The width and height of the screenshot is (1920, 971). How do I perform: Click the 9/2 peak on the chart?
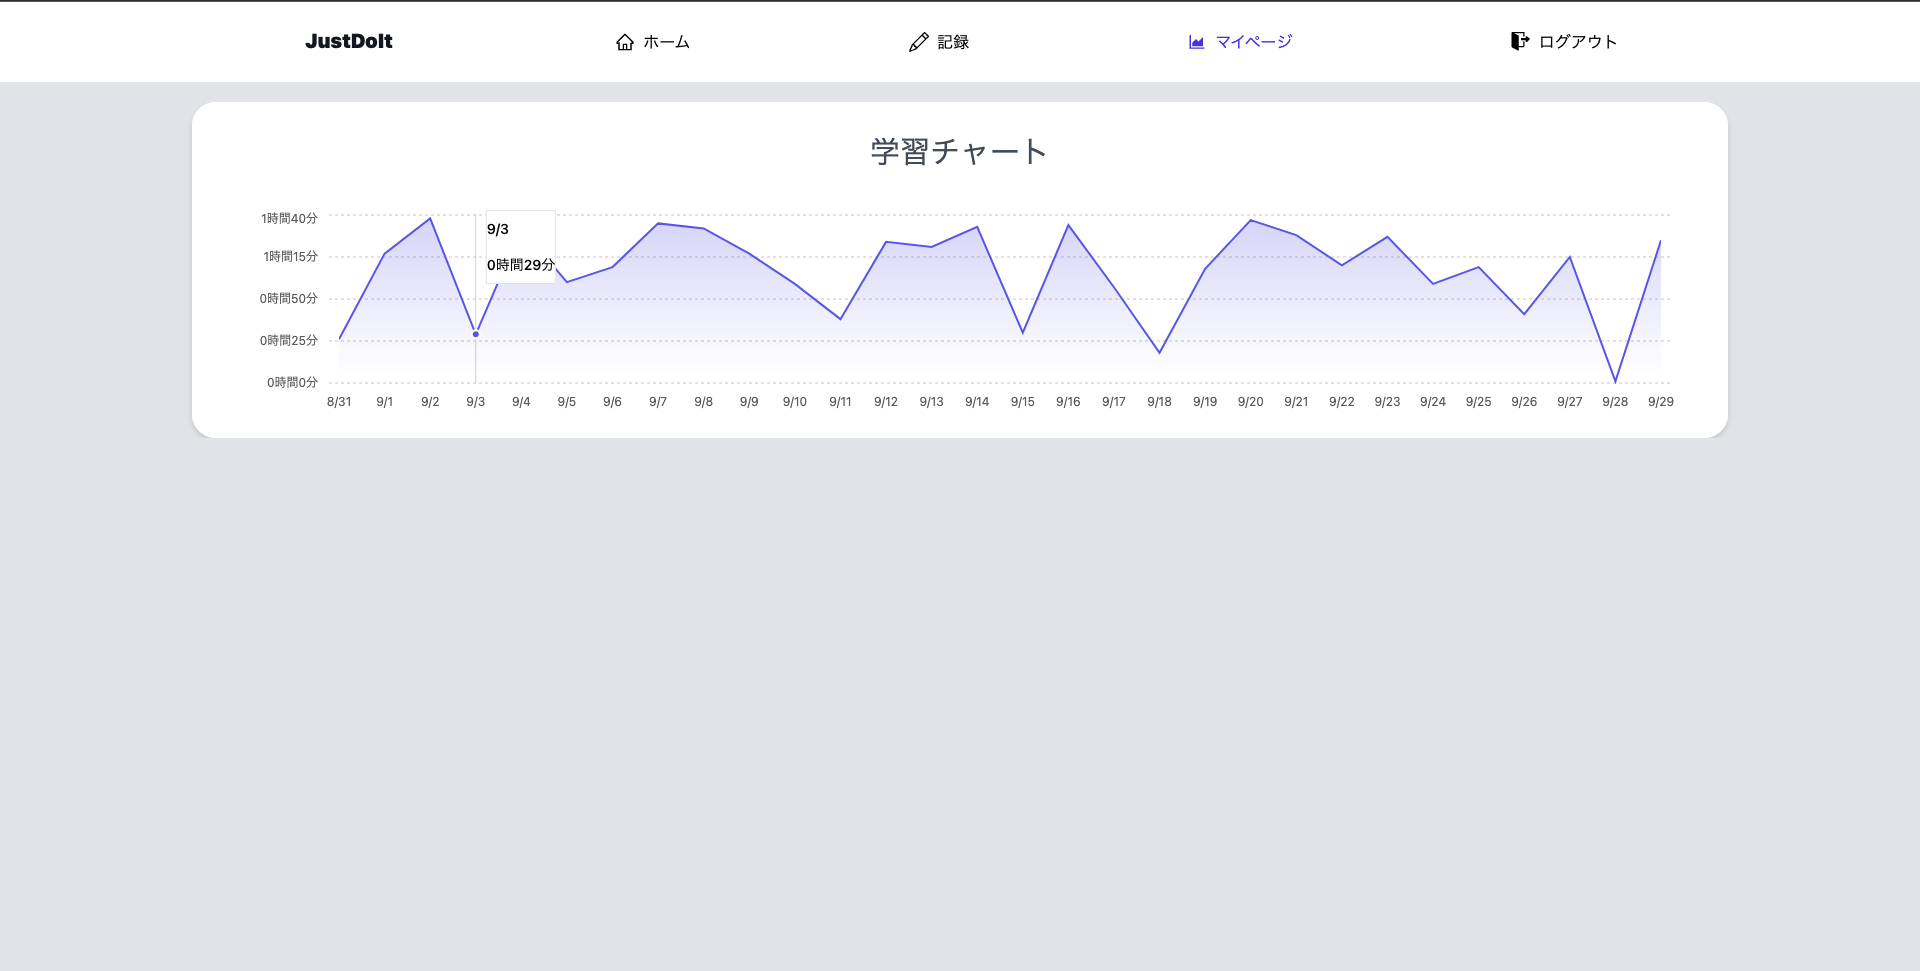tap(430, 218)
